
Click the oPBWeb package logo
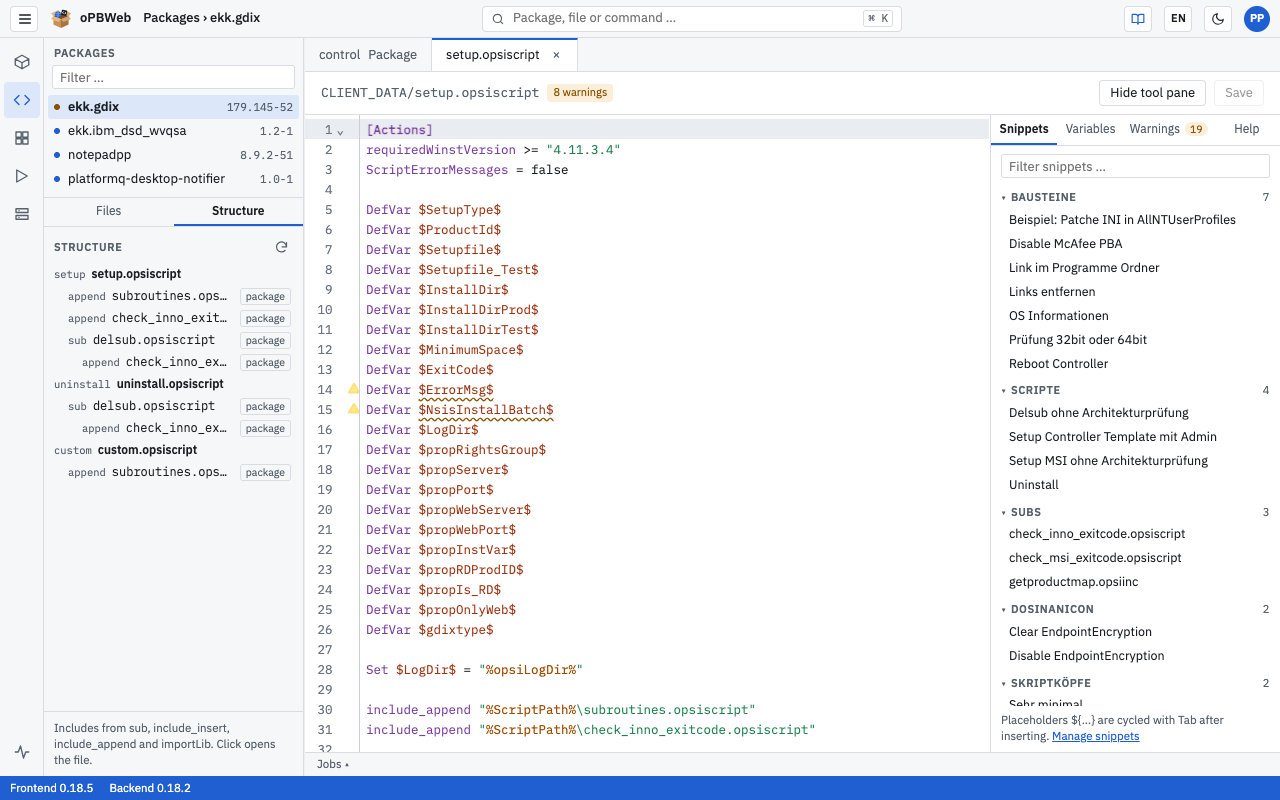click(61, 18)
